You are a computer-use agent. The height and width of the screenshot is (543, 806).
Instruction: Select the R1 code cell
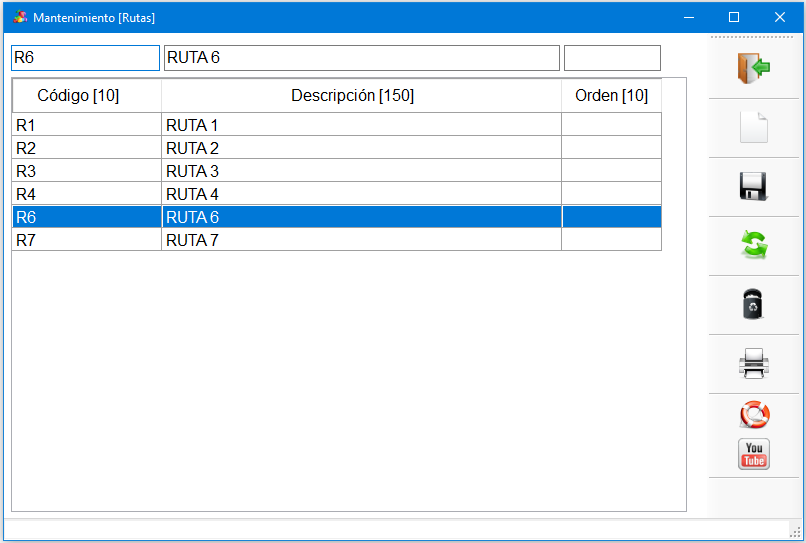pyautogui.click(x=87, y=125)
